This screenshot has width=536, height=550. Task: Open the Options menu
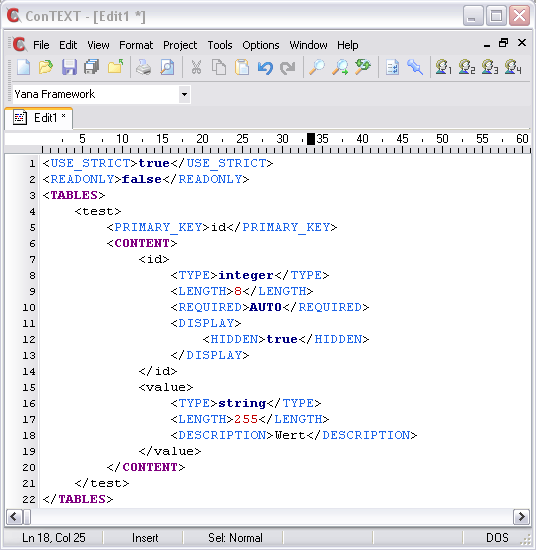tap(261, 45)
